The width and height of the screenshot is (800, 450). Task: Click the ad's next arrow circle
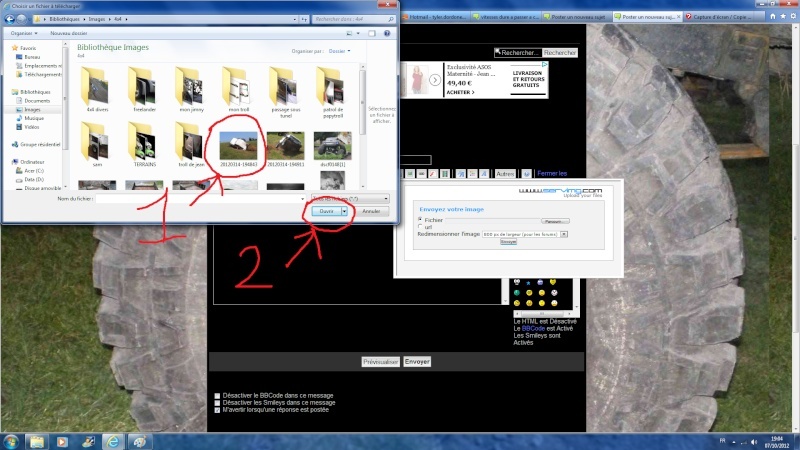point(435,80)
